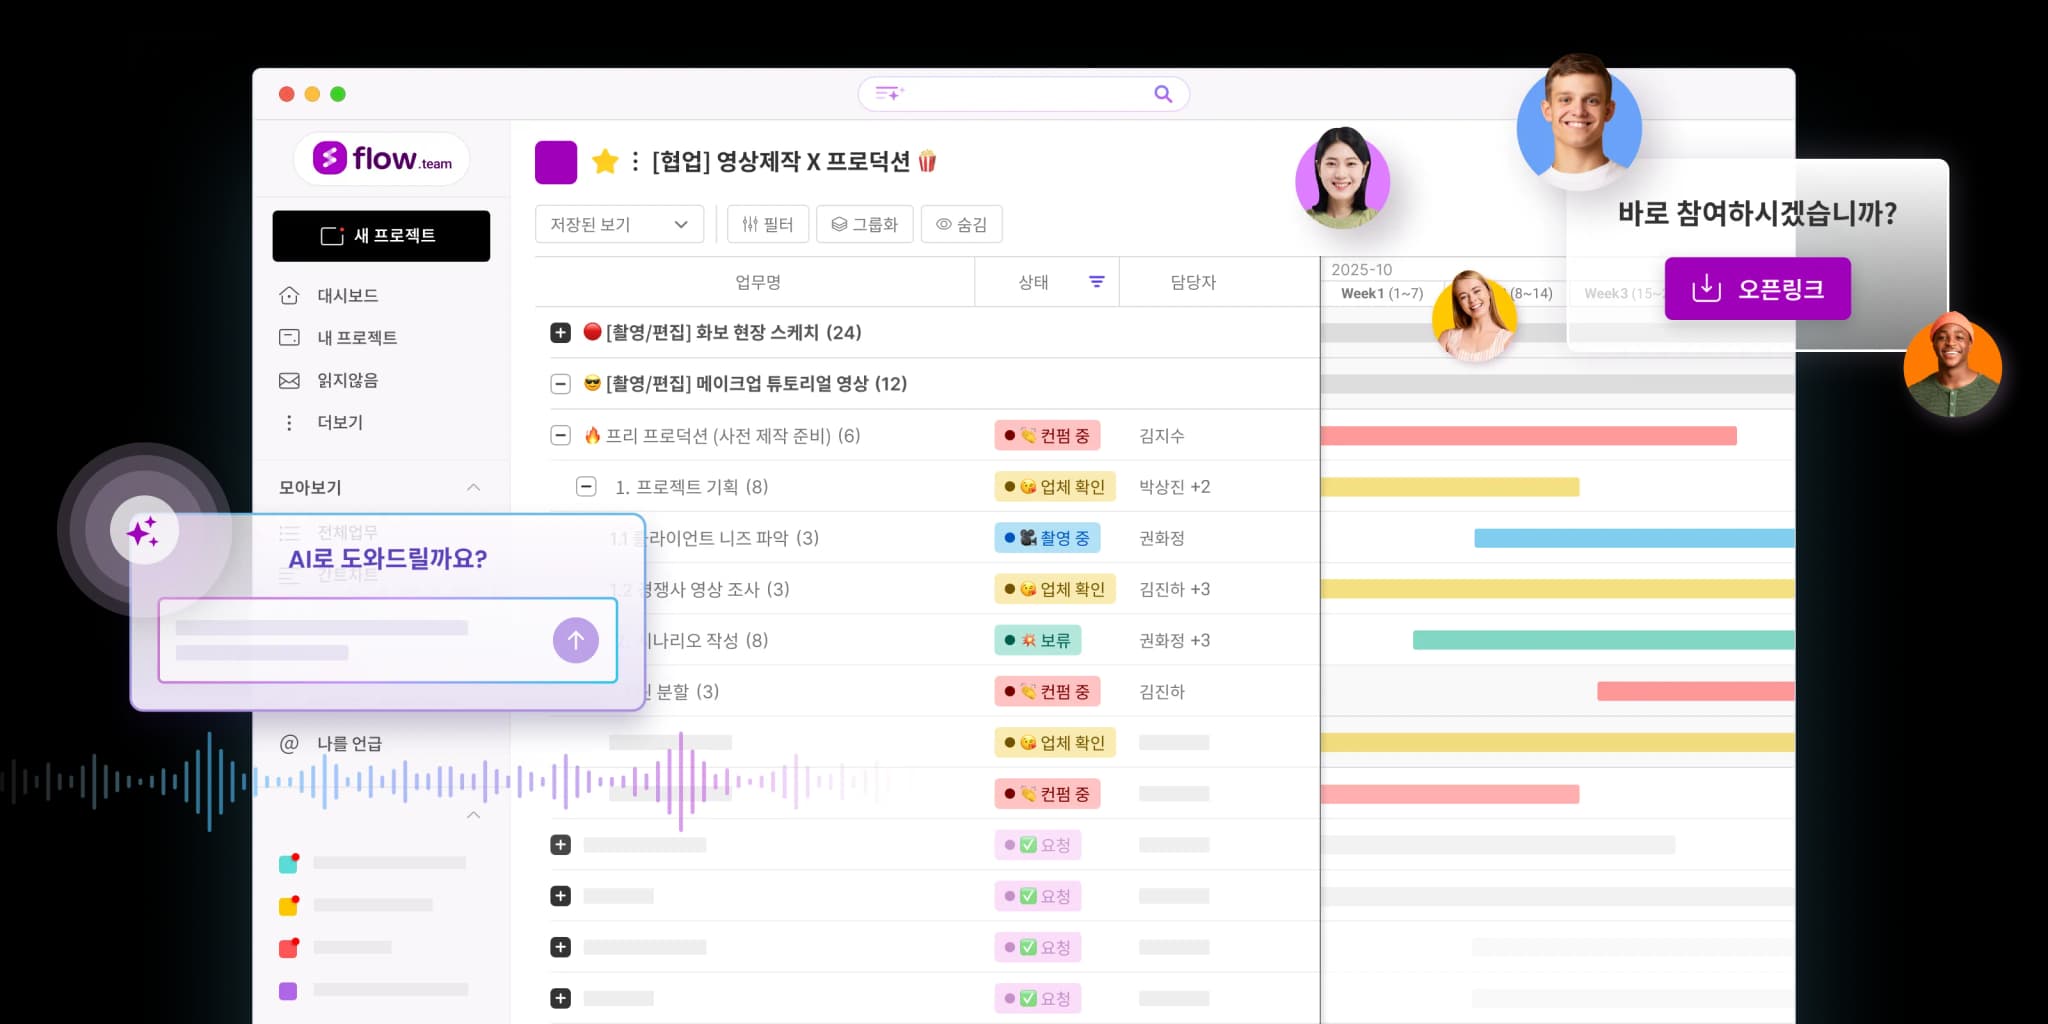Screen dimensions: 2048x1024
Task: Click the status column filter icon
Action: coord(1096,282)
